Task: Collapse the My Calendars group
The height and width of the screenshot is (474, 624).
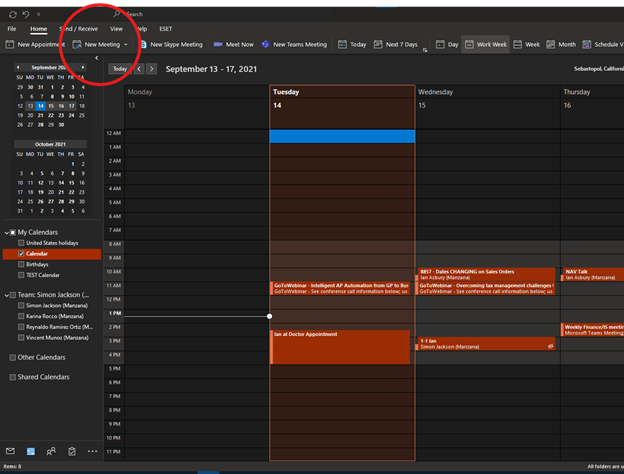Action: 6,232
